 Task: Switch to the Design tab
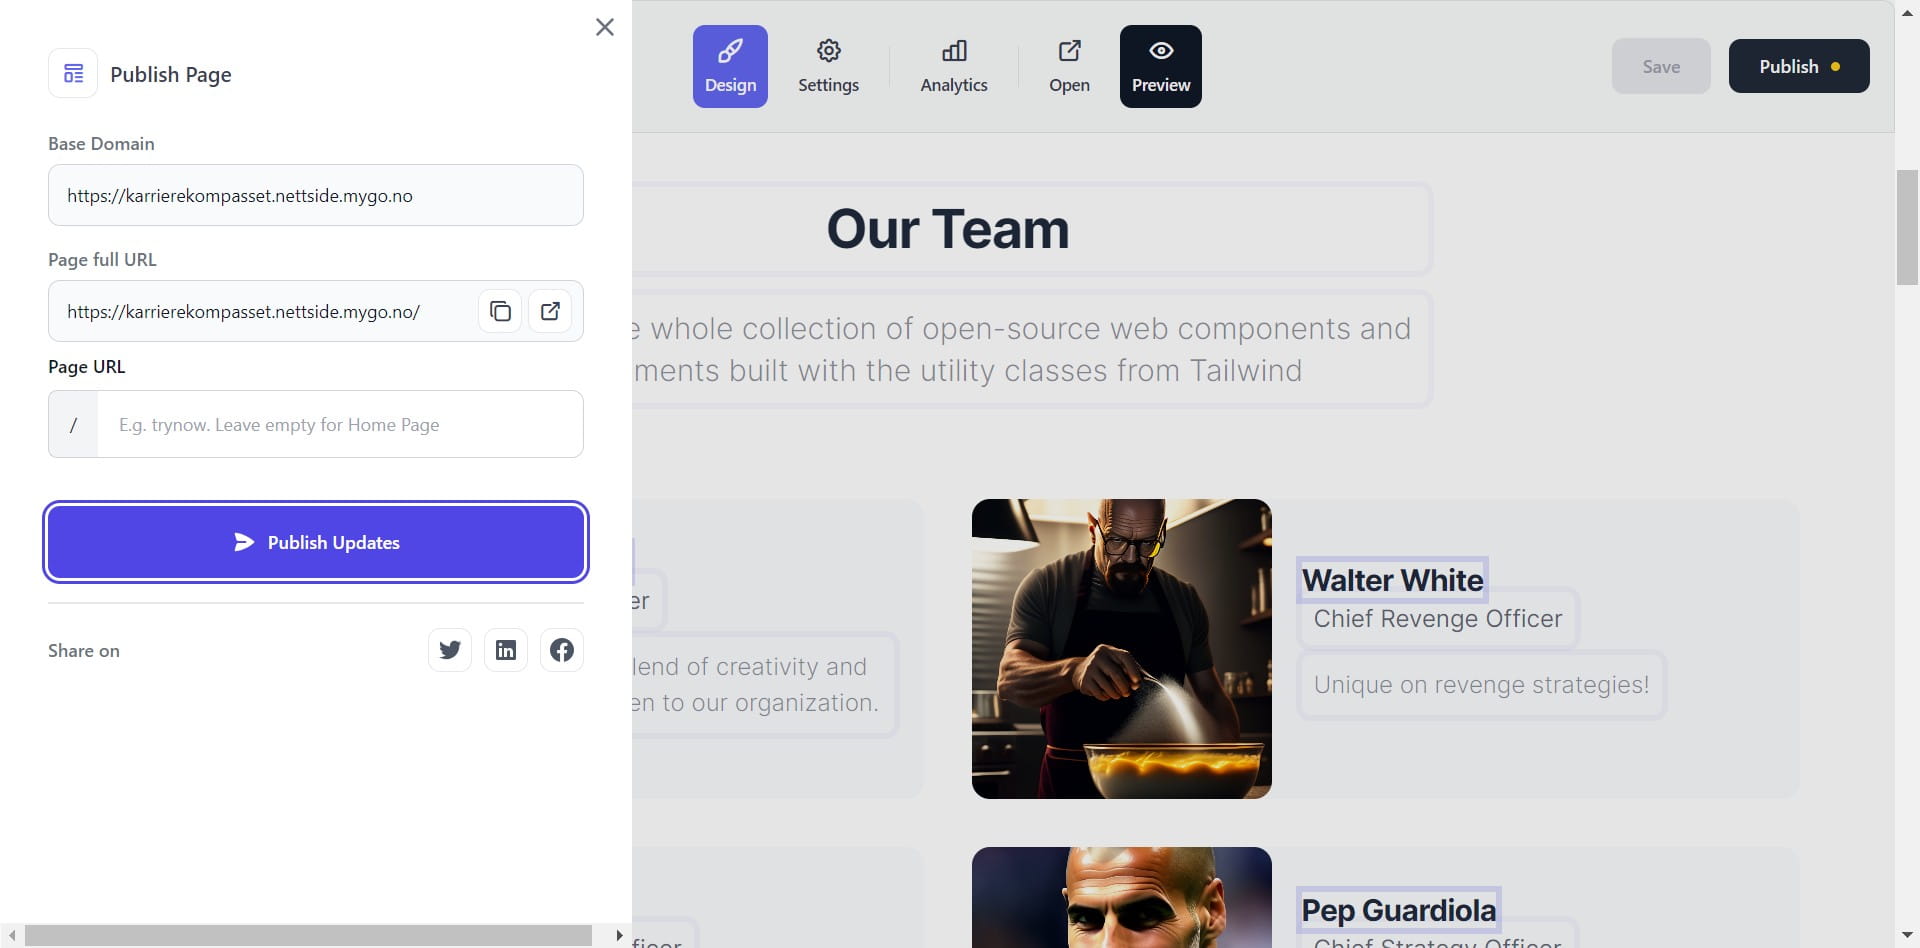[x=729, y=66]
